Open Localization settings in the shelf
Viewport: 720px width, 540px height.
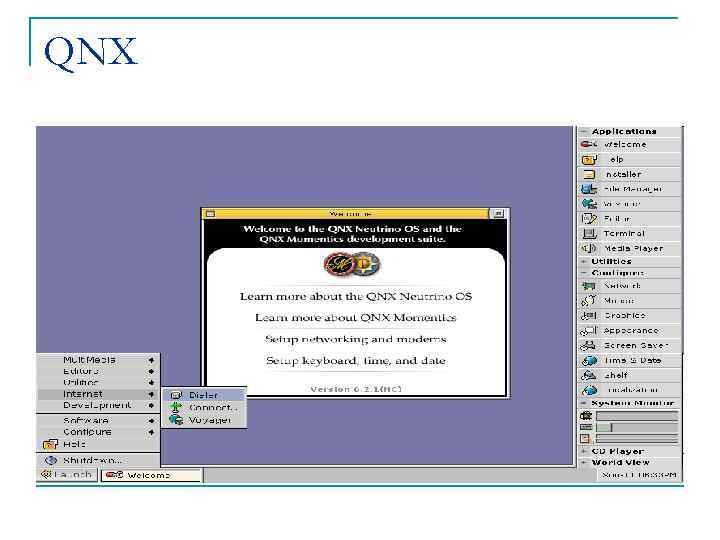click(x=628, y=390)
